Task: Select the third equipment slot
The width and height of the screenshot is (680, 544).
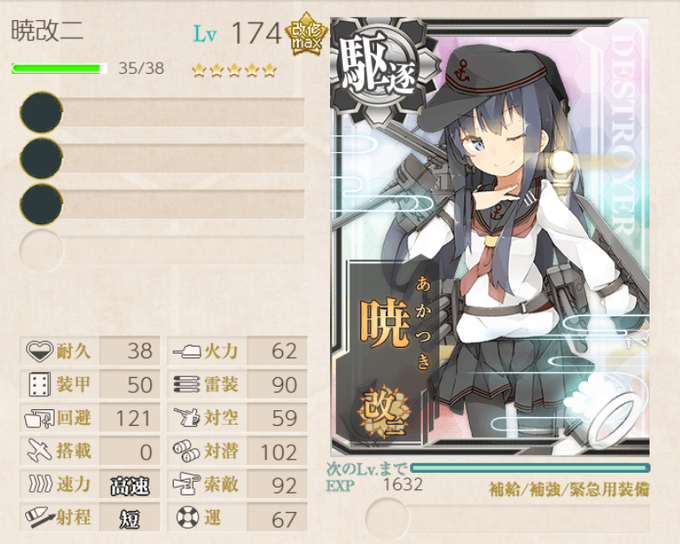Action: [163, 204]
